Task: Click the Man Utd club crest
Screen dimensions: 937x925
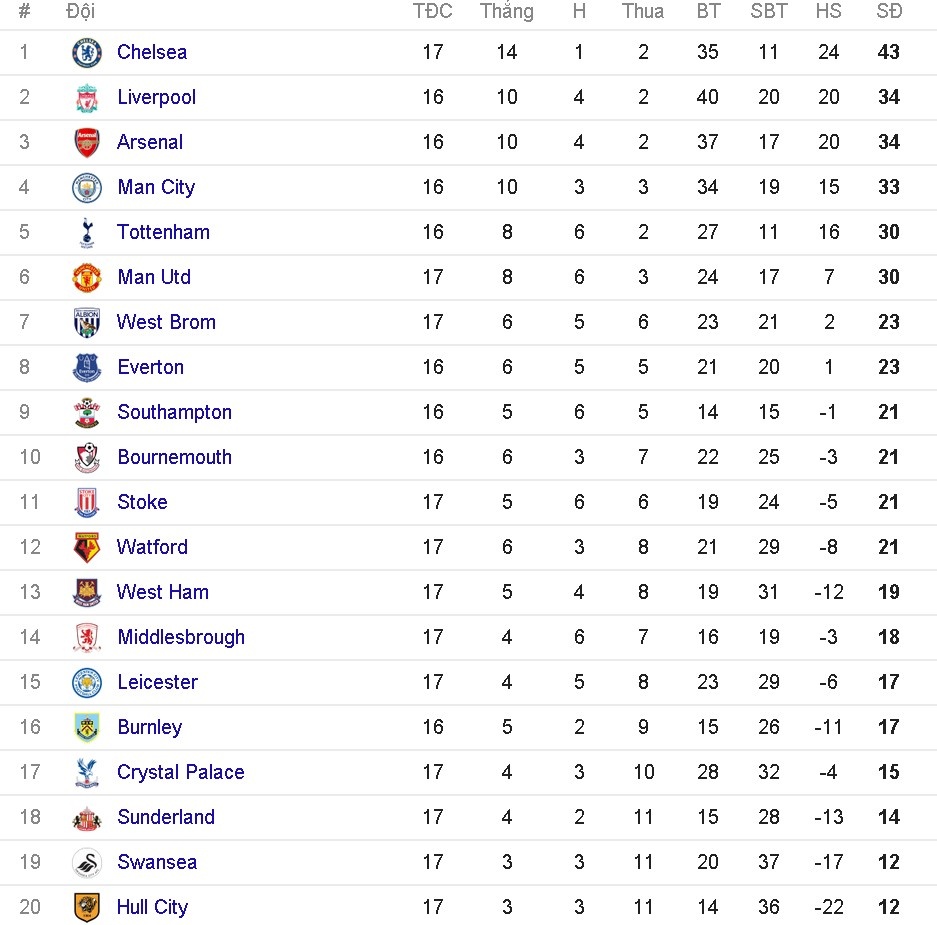Action: tap(87, 277)
